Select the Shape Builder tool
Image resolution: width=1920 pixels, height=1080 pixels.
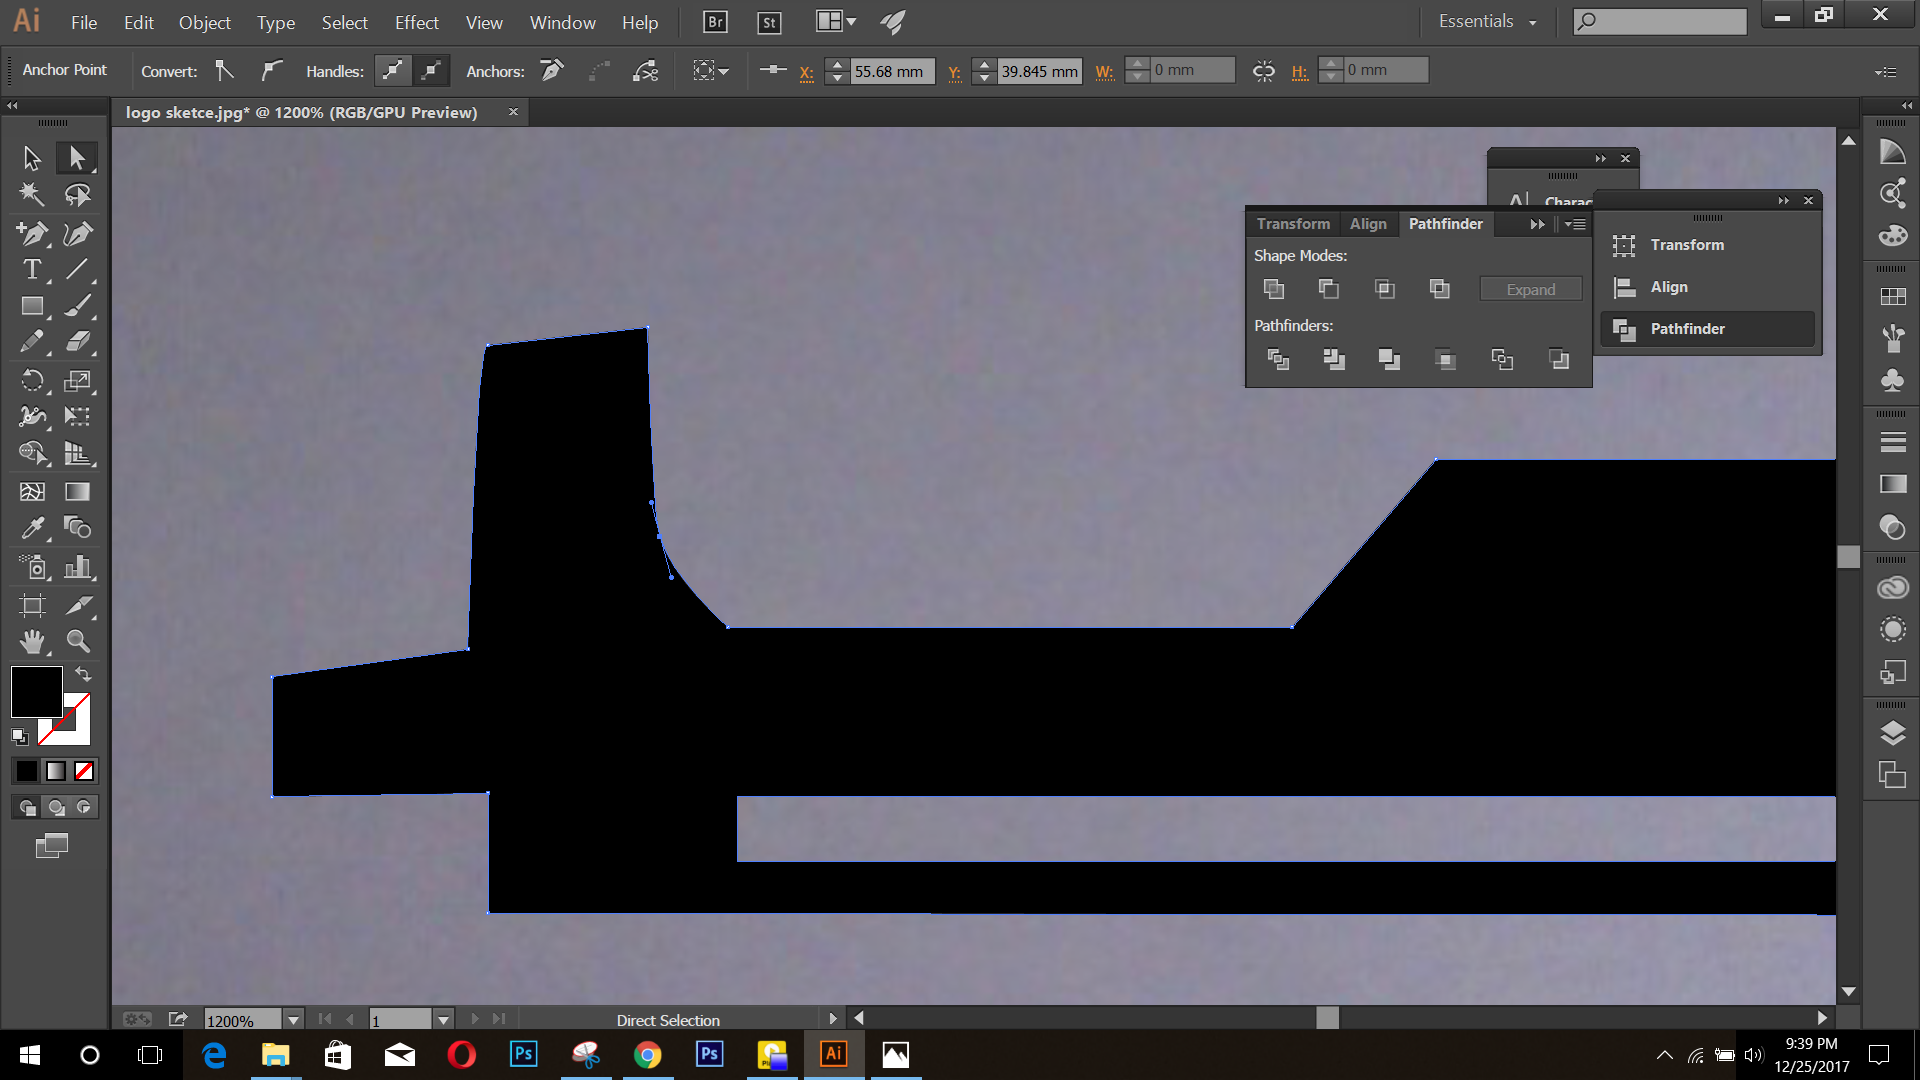click(32, 453)
